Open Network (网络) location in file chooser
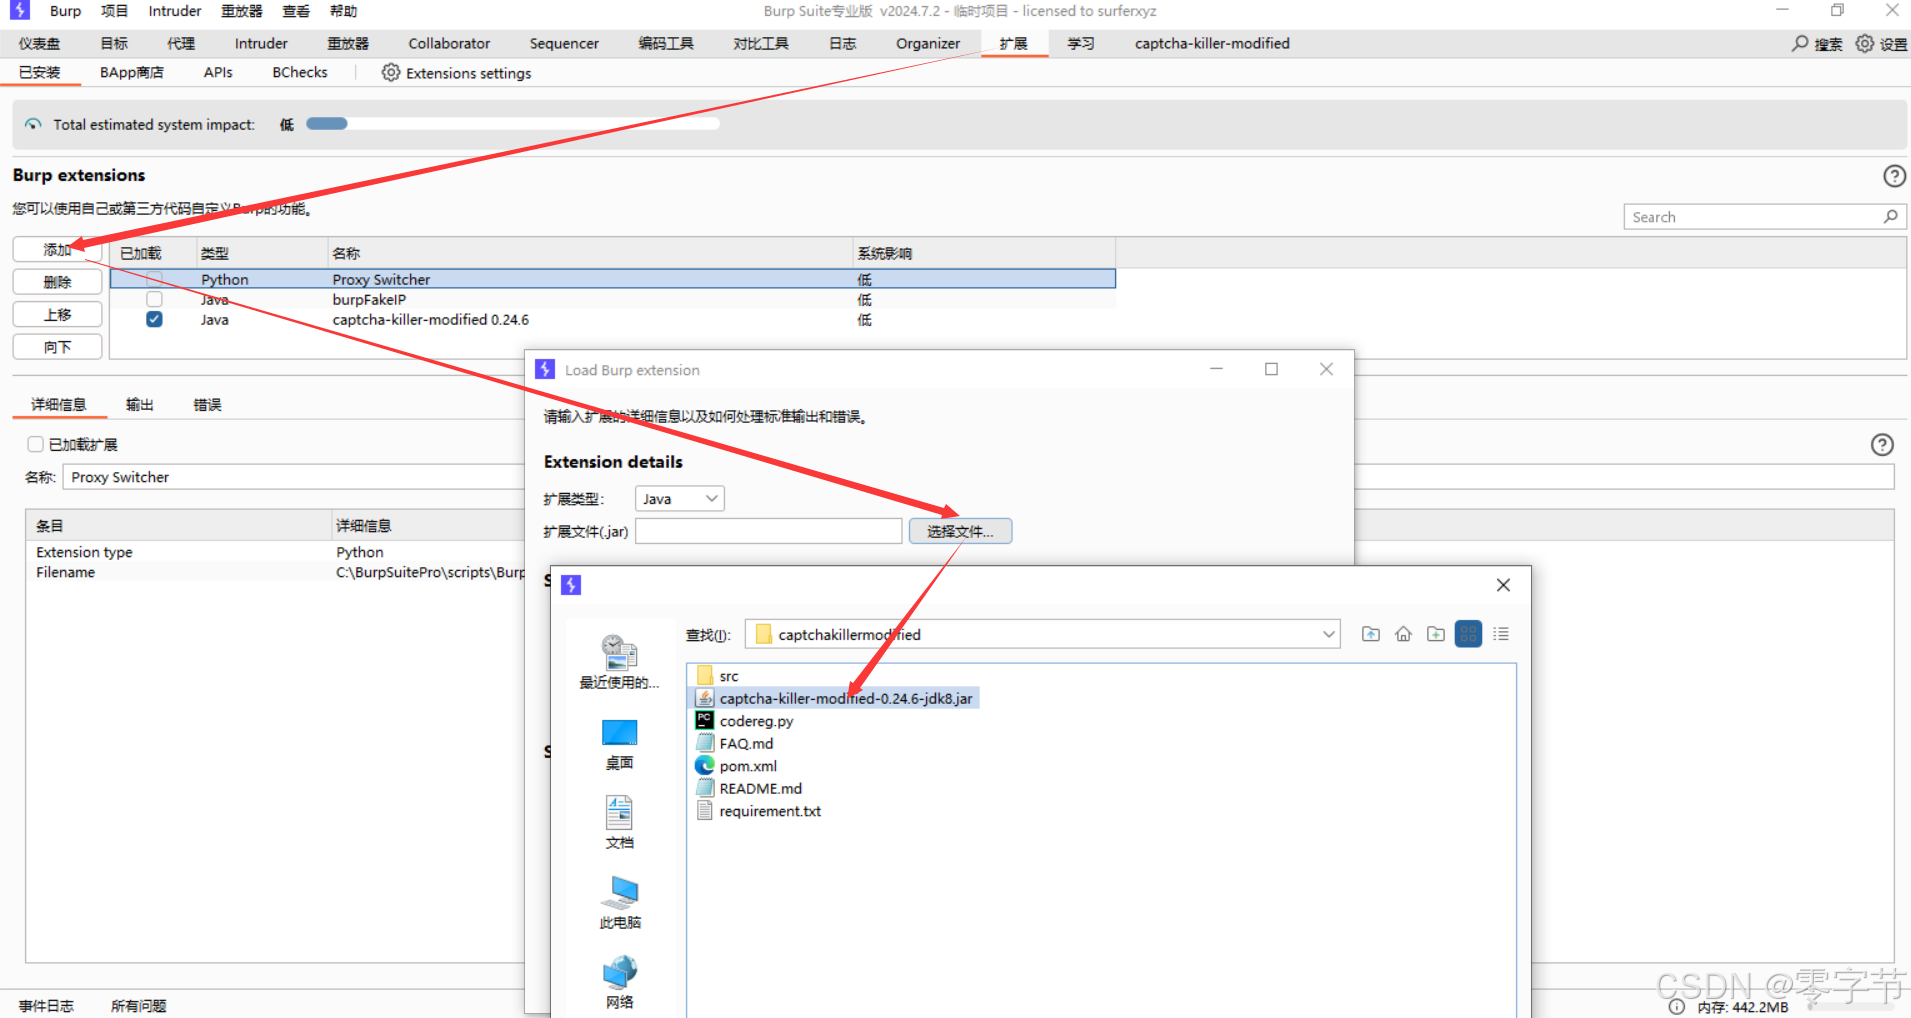Viewport: 1911px width, 1018px height. tap(619, 982)
